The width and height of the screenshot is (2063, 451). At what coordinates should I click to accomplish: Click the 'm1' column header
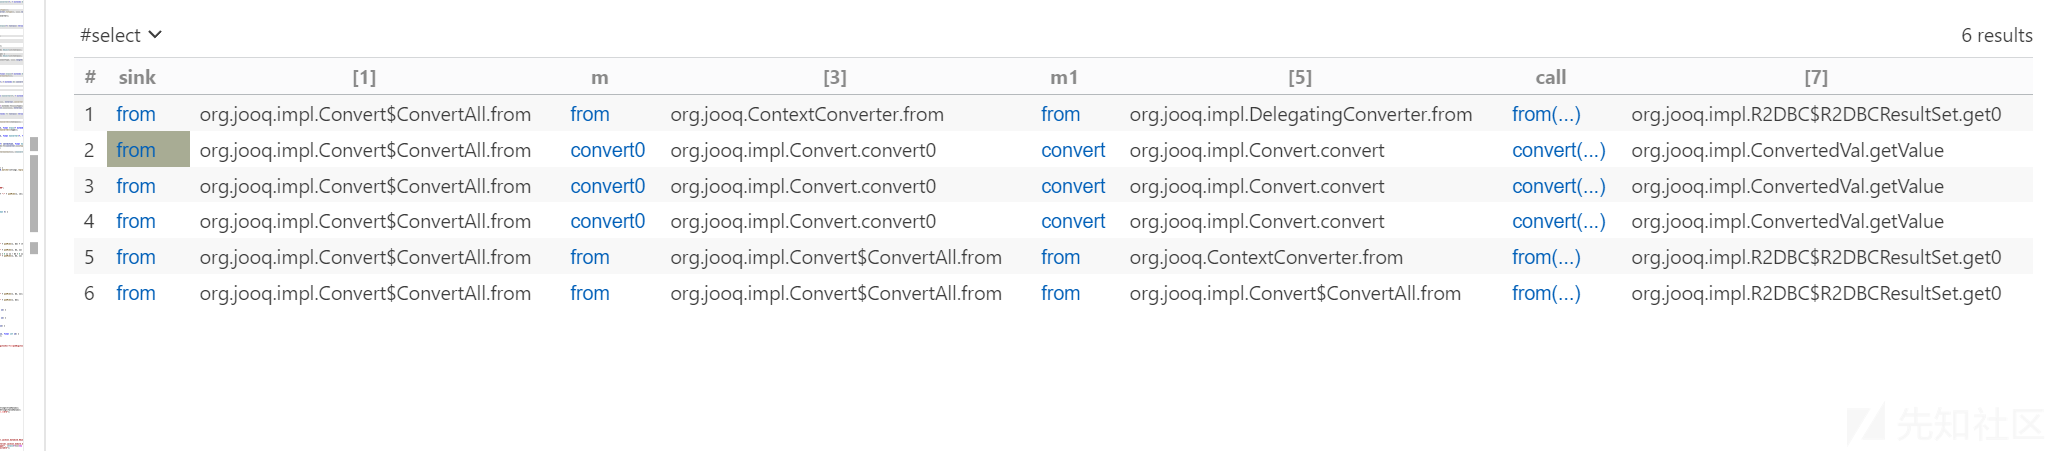[1064, 77]
